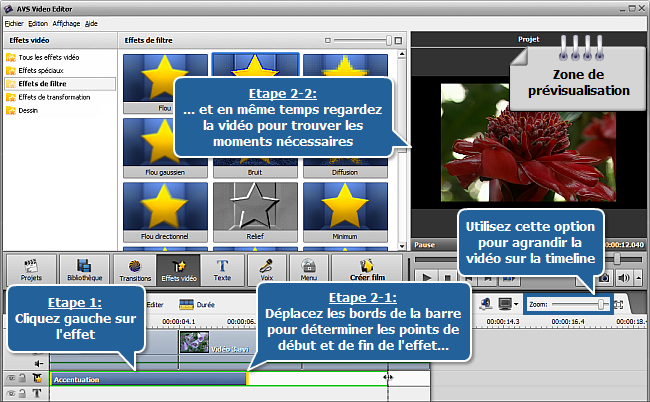The width and height of the screenshot is (650, 402).
Task: Open the Fichier menu
Action: point(14,24)
